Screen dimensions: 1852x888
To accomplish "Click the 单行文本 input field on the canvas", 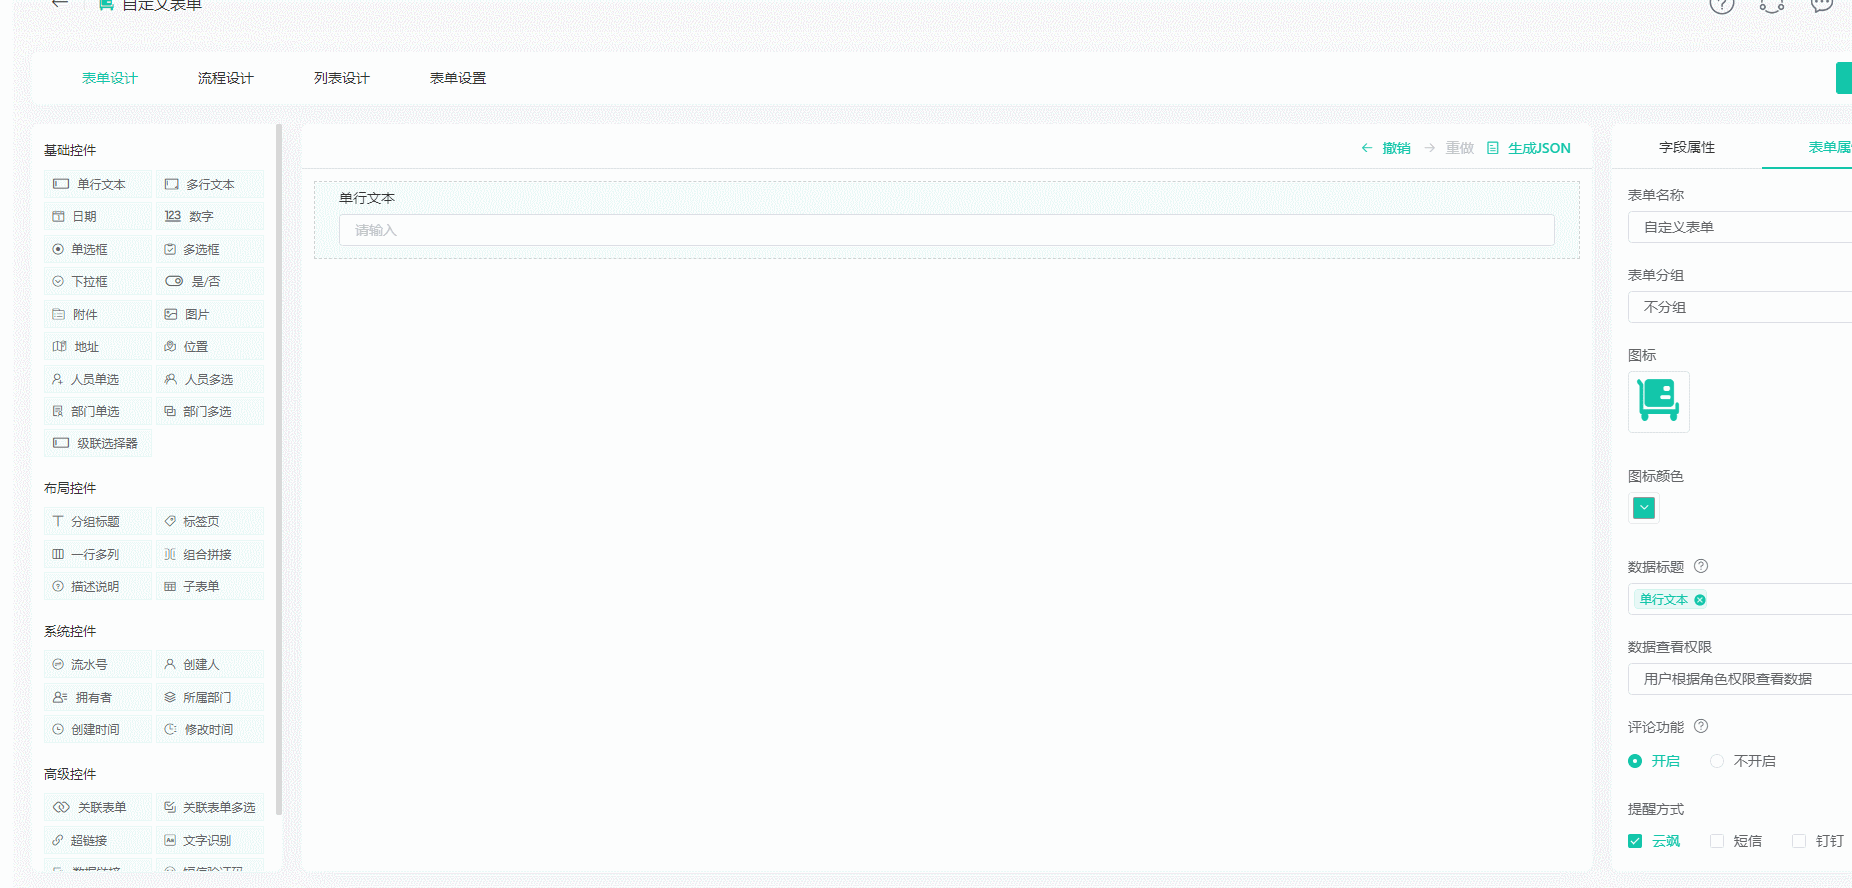I will 946,230.
